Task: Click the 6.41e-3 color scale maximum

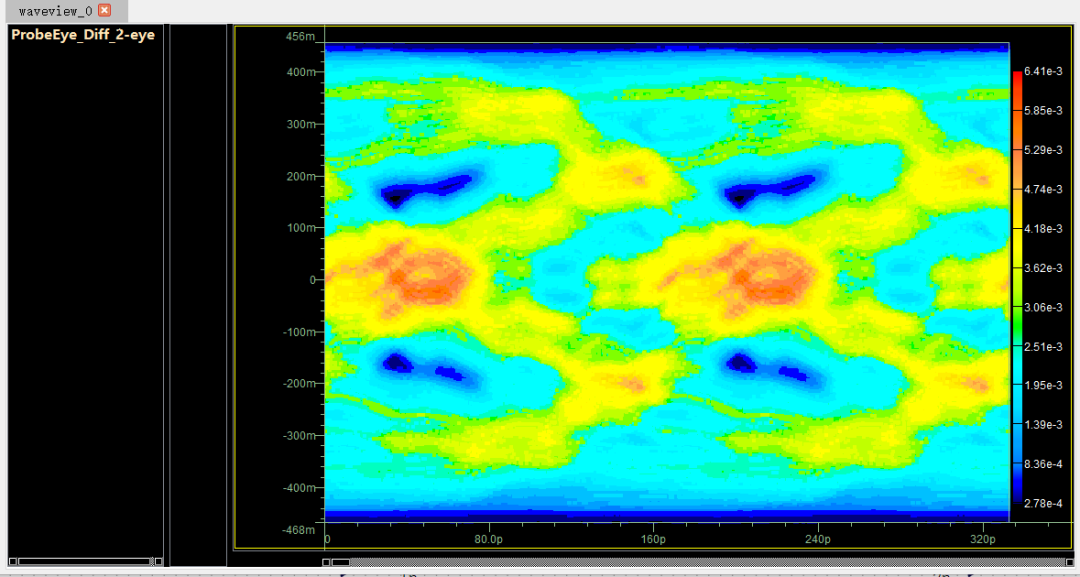Action: (1044, 72)
